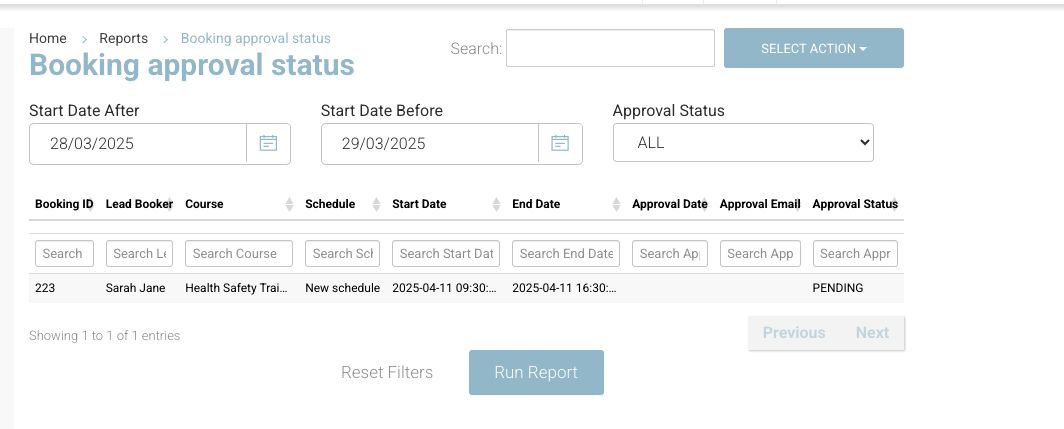This screenshot has width=1064, height=429.
Task: Click the Next pagination button
Action: click(x=871, y=333)
